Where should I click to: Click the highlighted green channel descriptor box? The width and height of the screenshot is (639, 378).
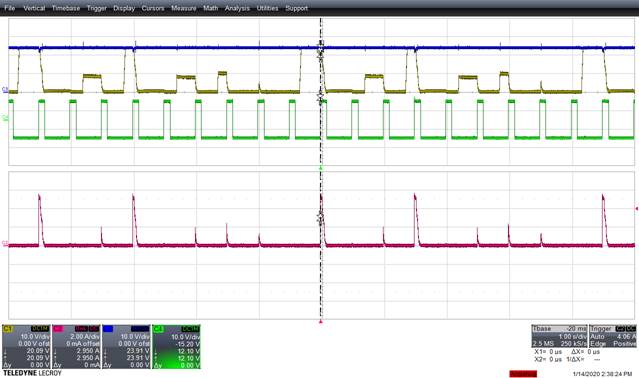(x=176, y=347)
